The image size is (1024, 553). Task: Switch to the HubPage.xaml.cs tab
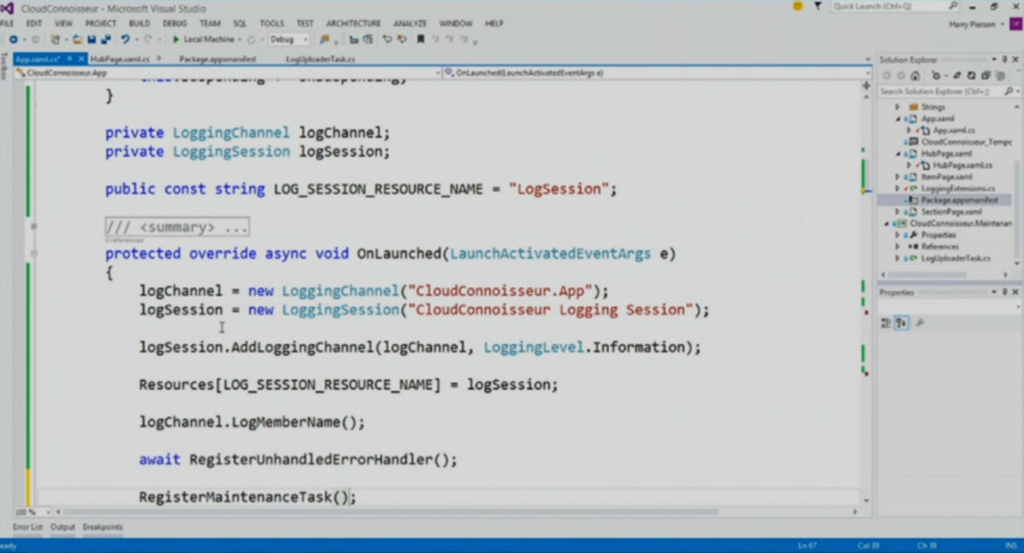coord(120,59)
